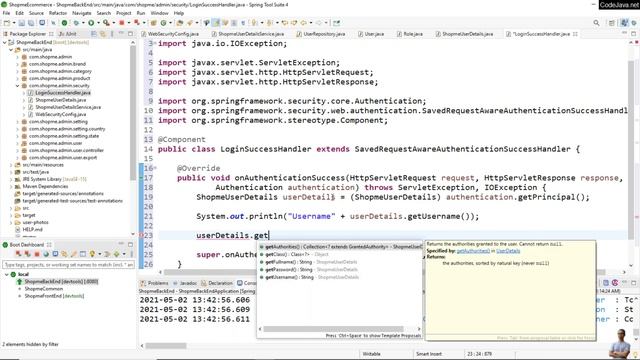The width and height of the screenshot is (640, 360).
Task: Click the red Stop toolbar icon
Action: pos(122,23)
